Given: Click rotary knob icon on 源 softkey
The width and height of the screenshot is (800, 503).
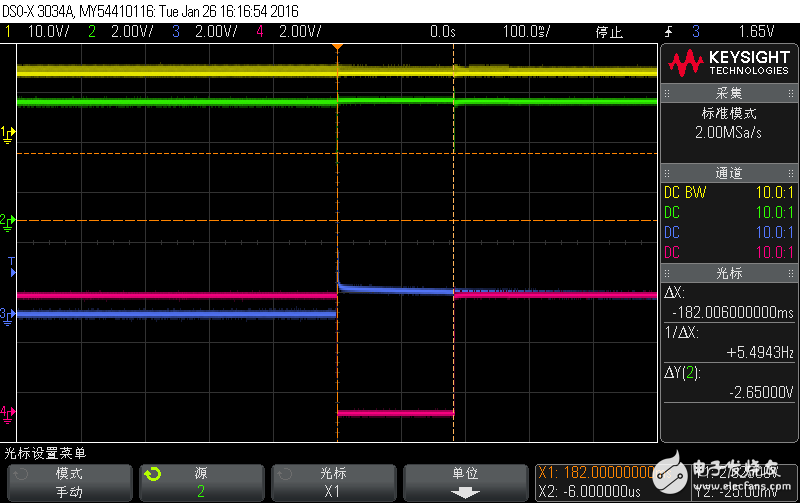Looking at the screenshot, I should click(x=151, y=473).
